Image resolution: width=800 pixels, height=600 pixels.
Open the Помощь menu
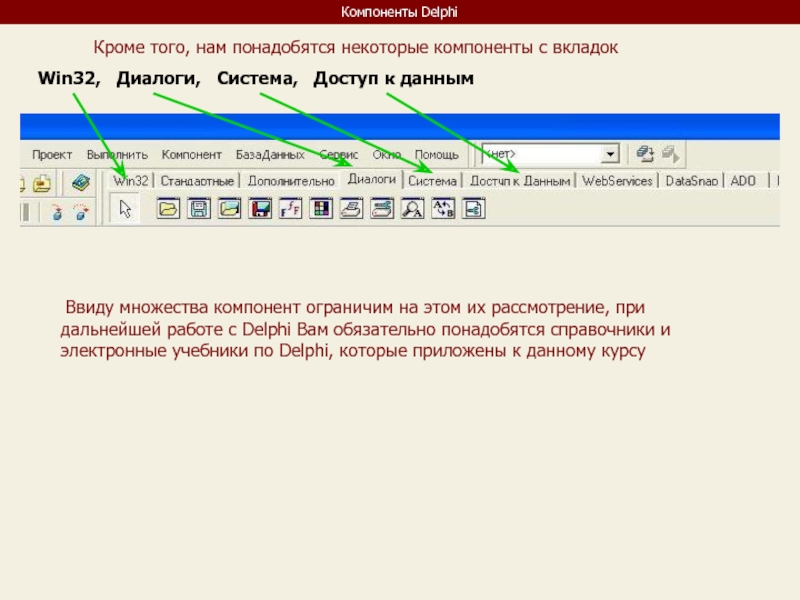437,155
